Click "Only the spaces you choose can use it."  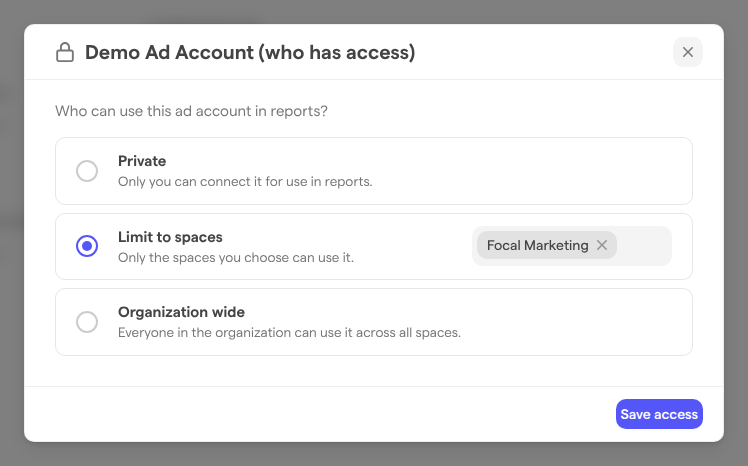[236, 258]
